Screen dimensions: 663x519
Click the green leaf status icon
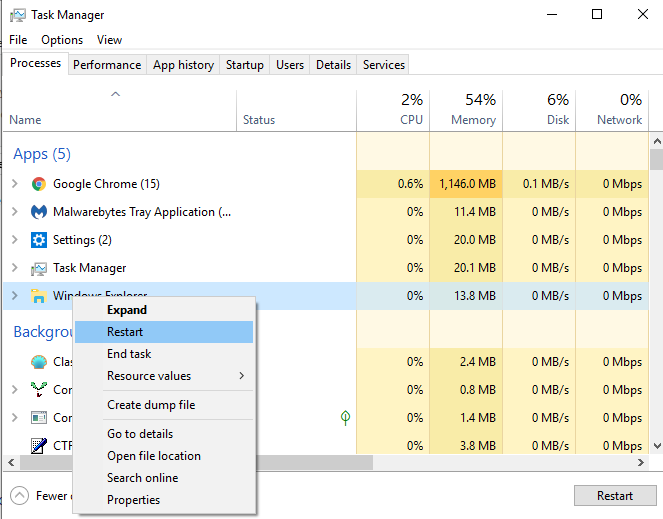pos(345,418)
